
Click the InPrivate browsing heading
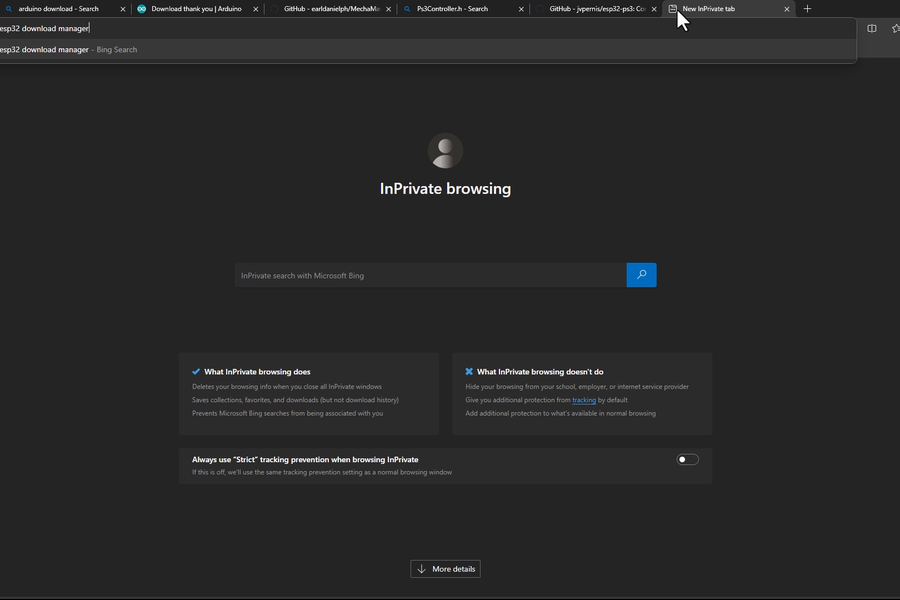pos(445,188)
